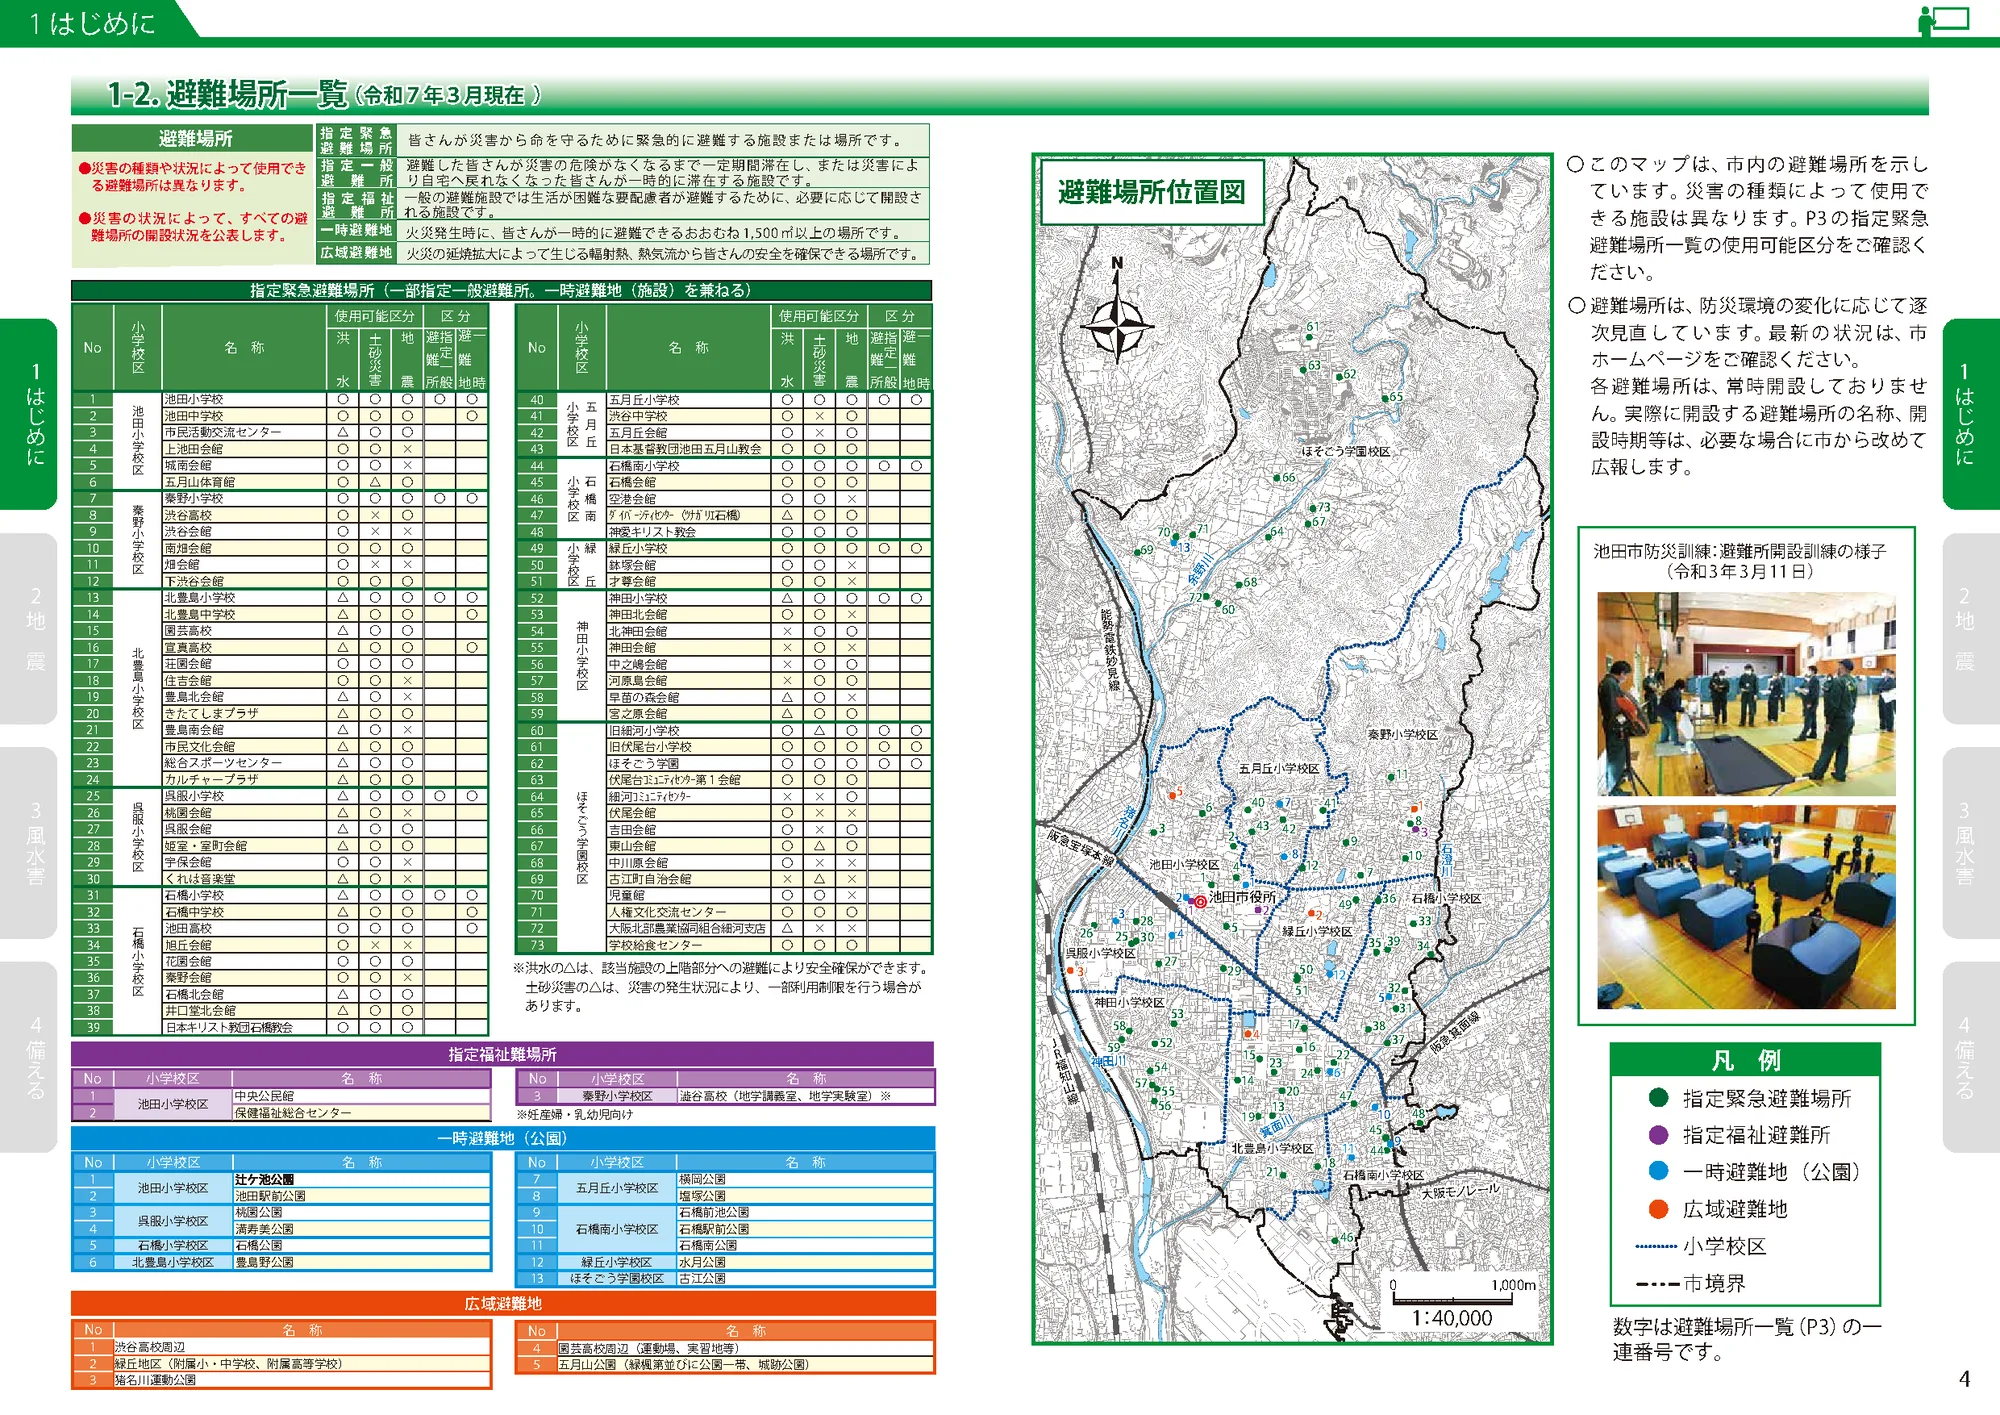Click the orange 広域避難地 legend dot
The image size is (2000, 1415).
click(1658, 1209)
